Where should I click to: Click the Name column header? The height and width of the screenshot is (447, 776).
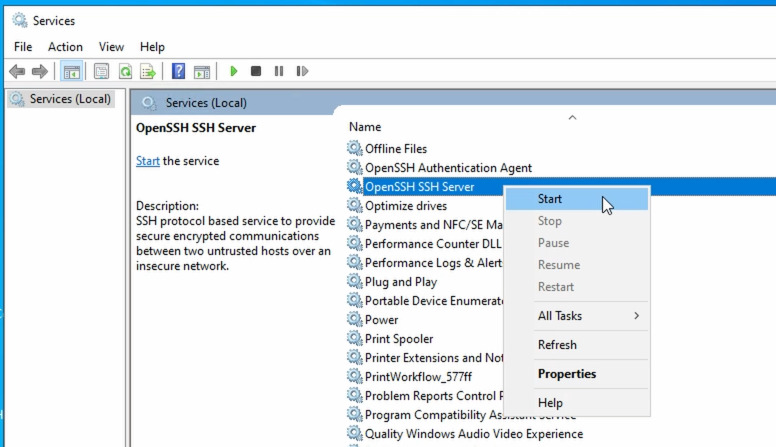[x=365, y=127]
